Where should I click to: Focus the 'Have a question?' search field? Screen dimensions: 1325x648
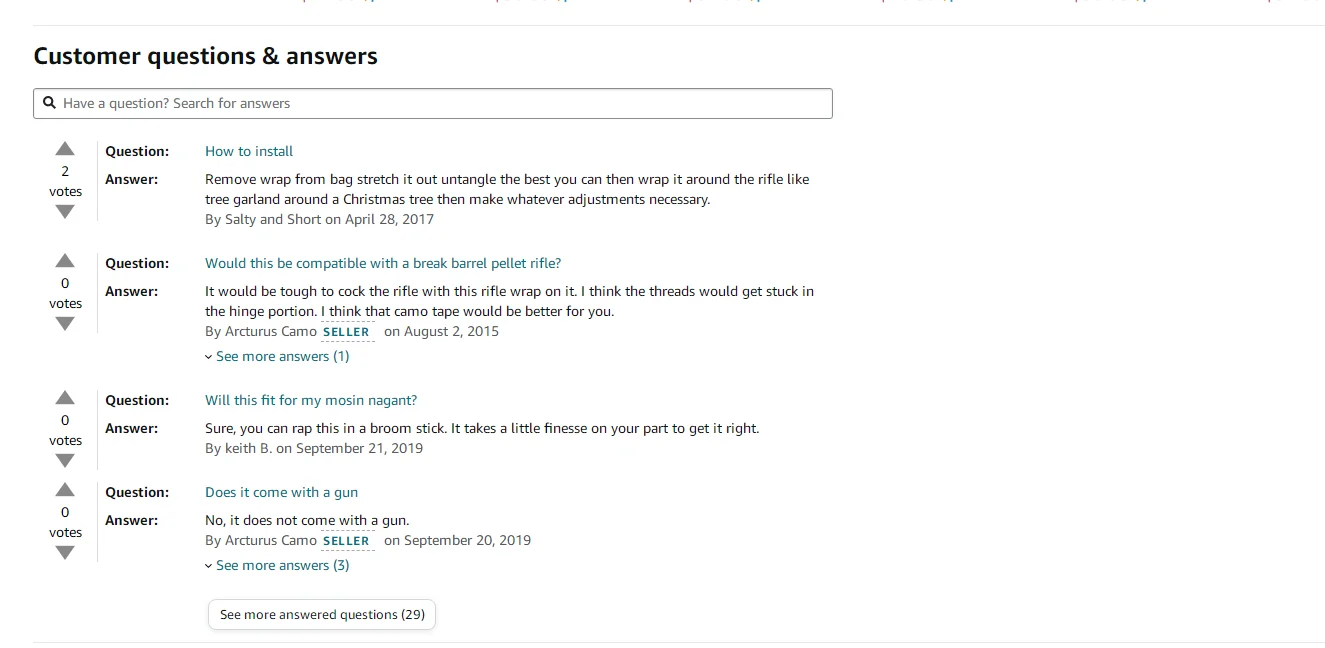(440, 103)
